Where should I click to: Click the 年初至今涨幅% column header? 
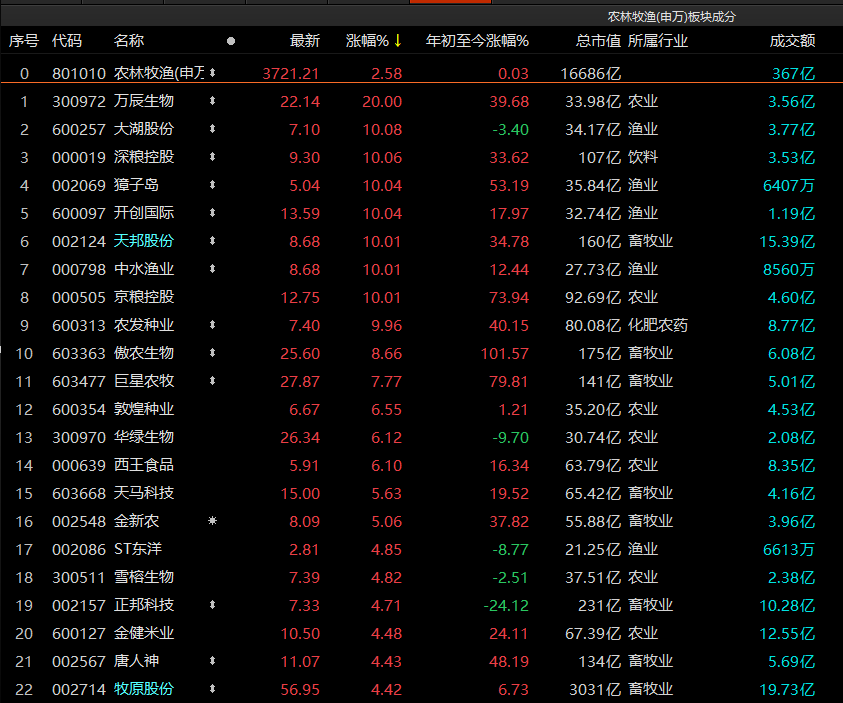tap(477, 41)
